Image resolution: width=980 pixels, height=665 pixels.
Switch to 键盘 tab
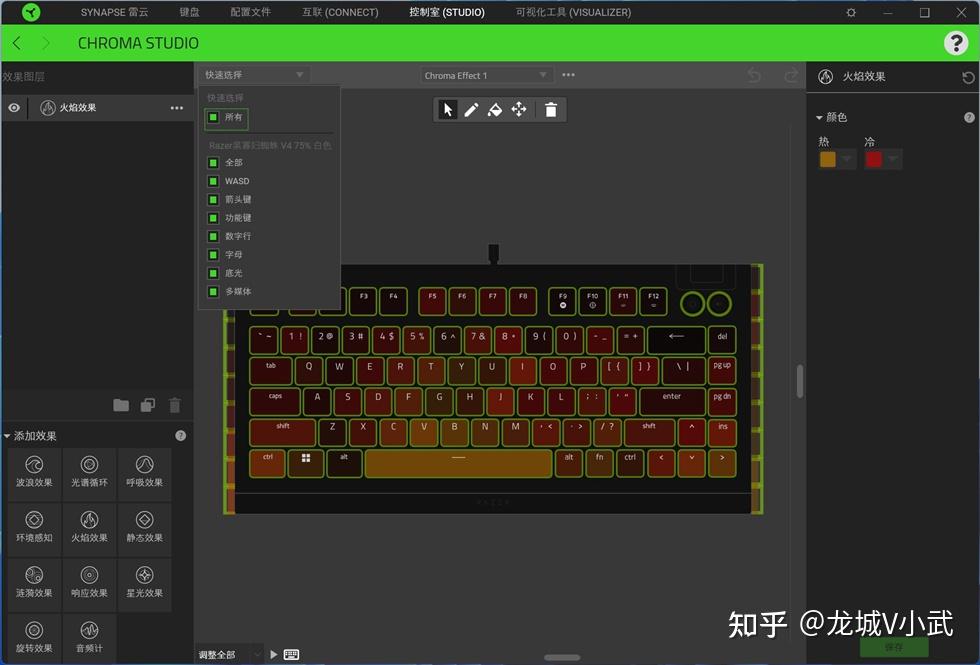tap(189, 12)
